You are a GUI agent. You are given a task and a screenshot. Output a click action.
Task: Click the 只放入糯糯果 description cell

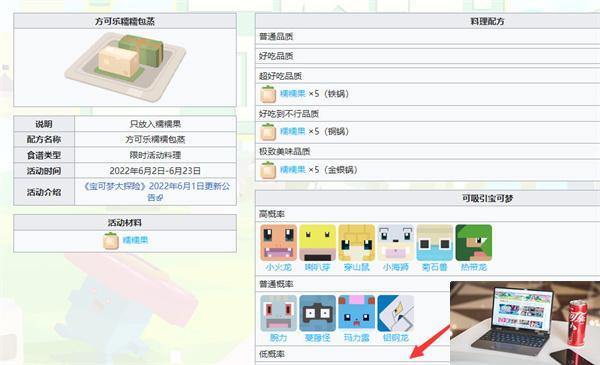click(155, 124)
